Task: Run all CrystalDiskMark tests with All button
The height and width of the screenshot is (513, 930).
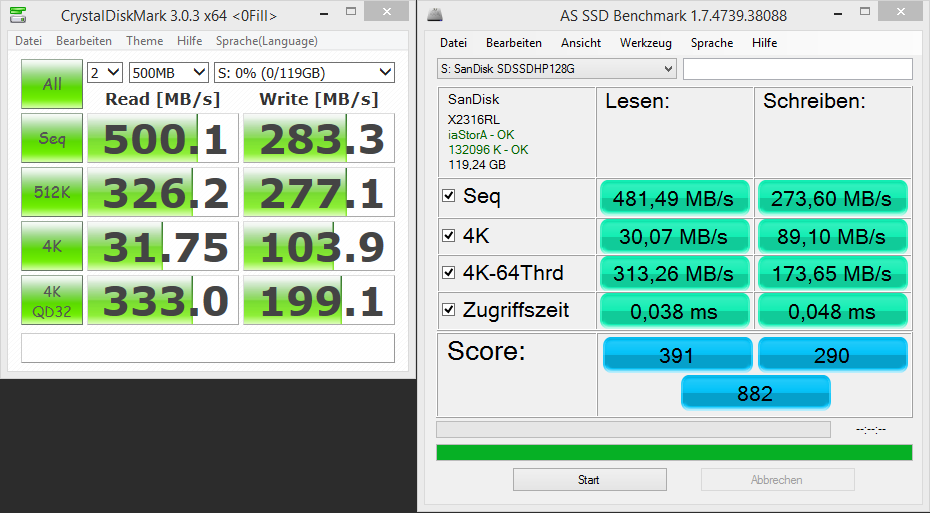Action: tap(52, 84)
